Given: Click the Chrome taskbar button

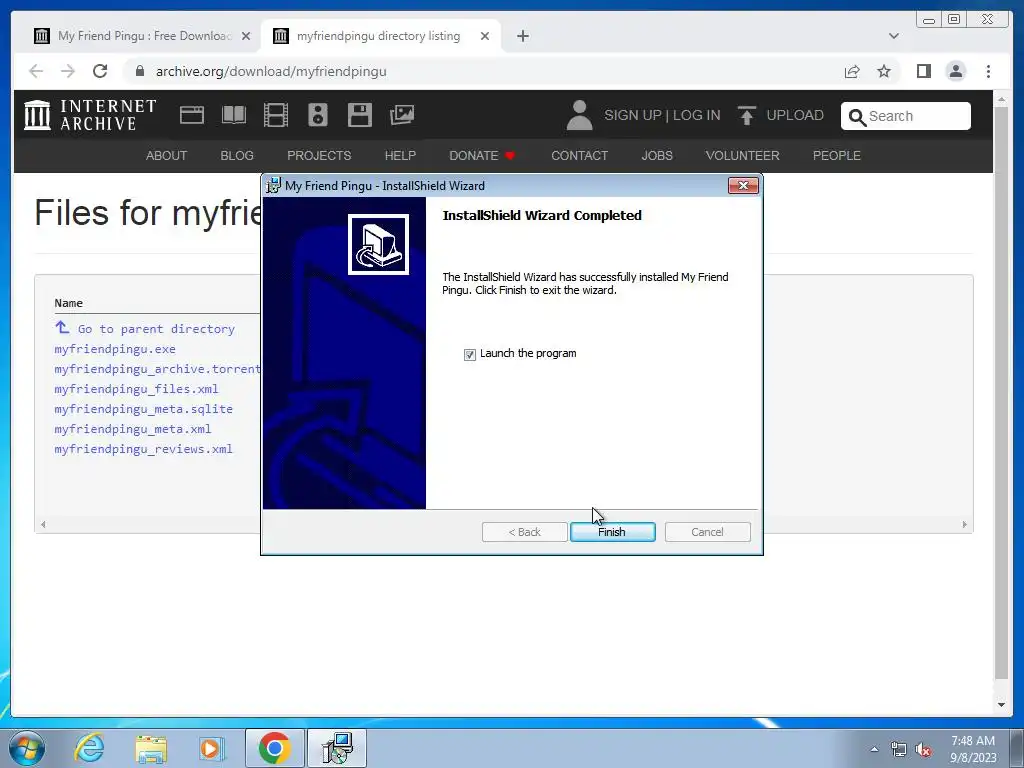Looking at the screenshot, I should coord(274,748).
